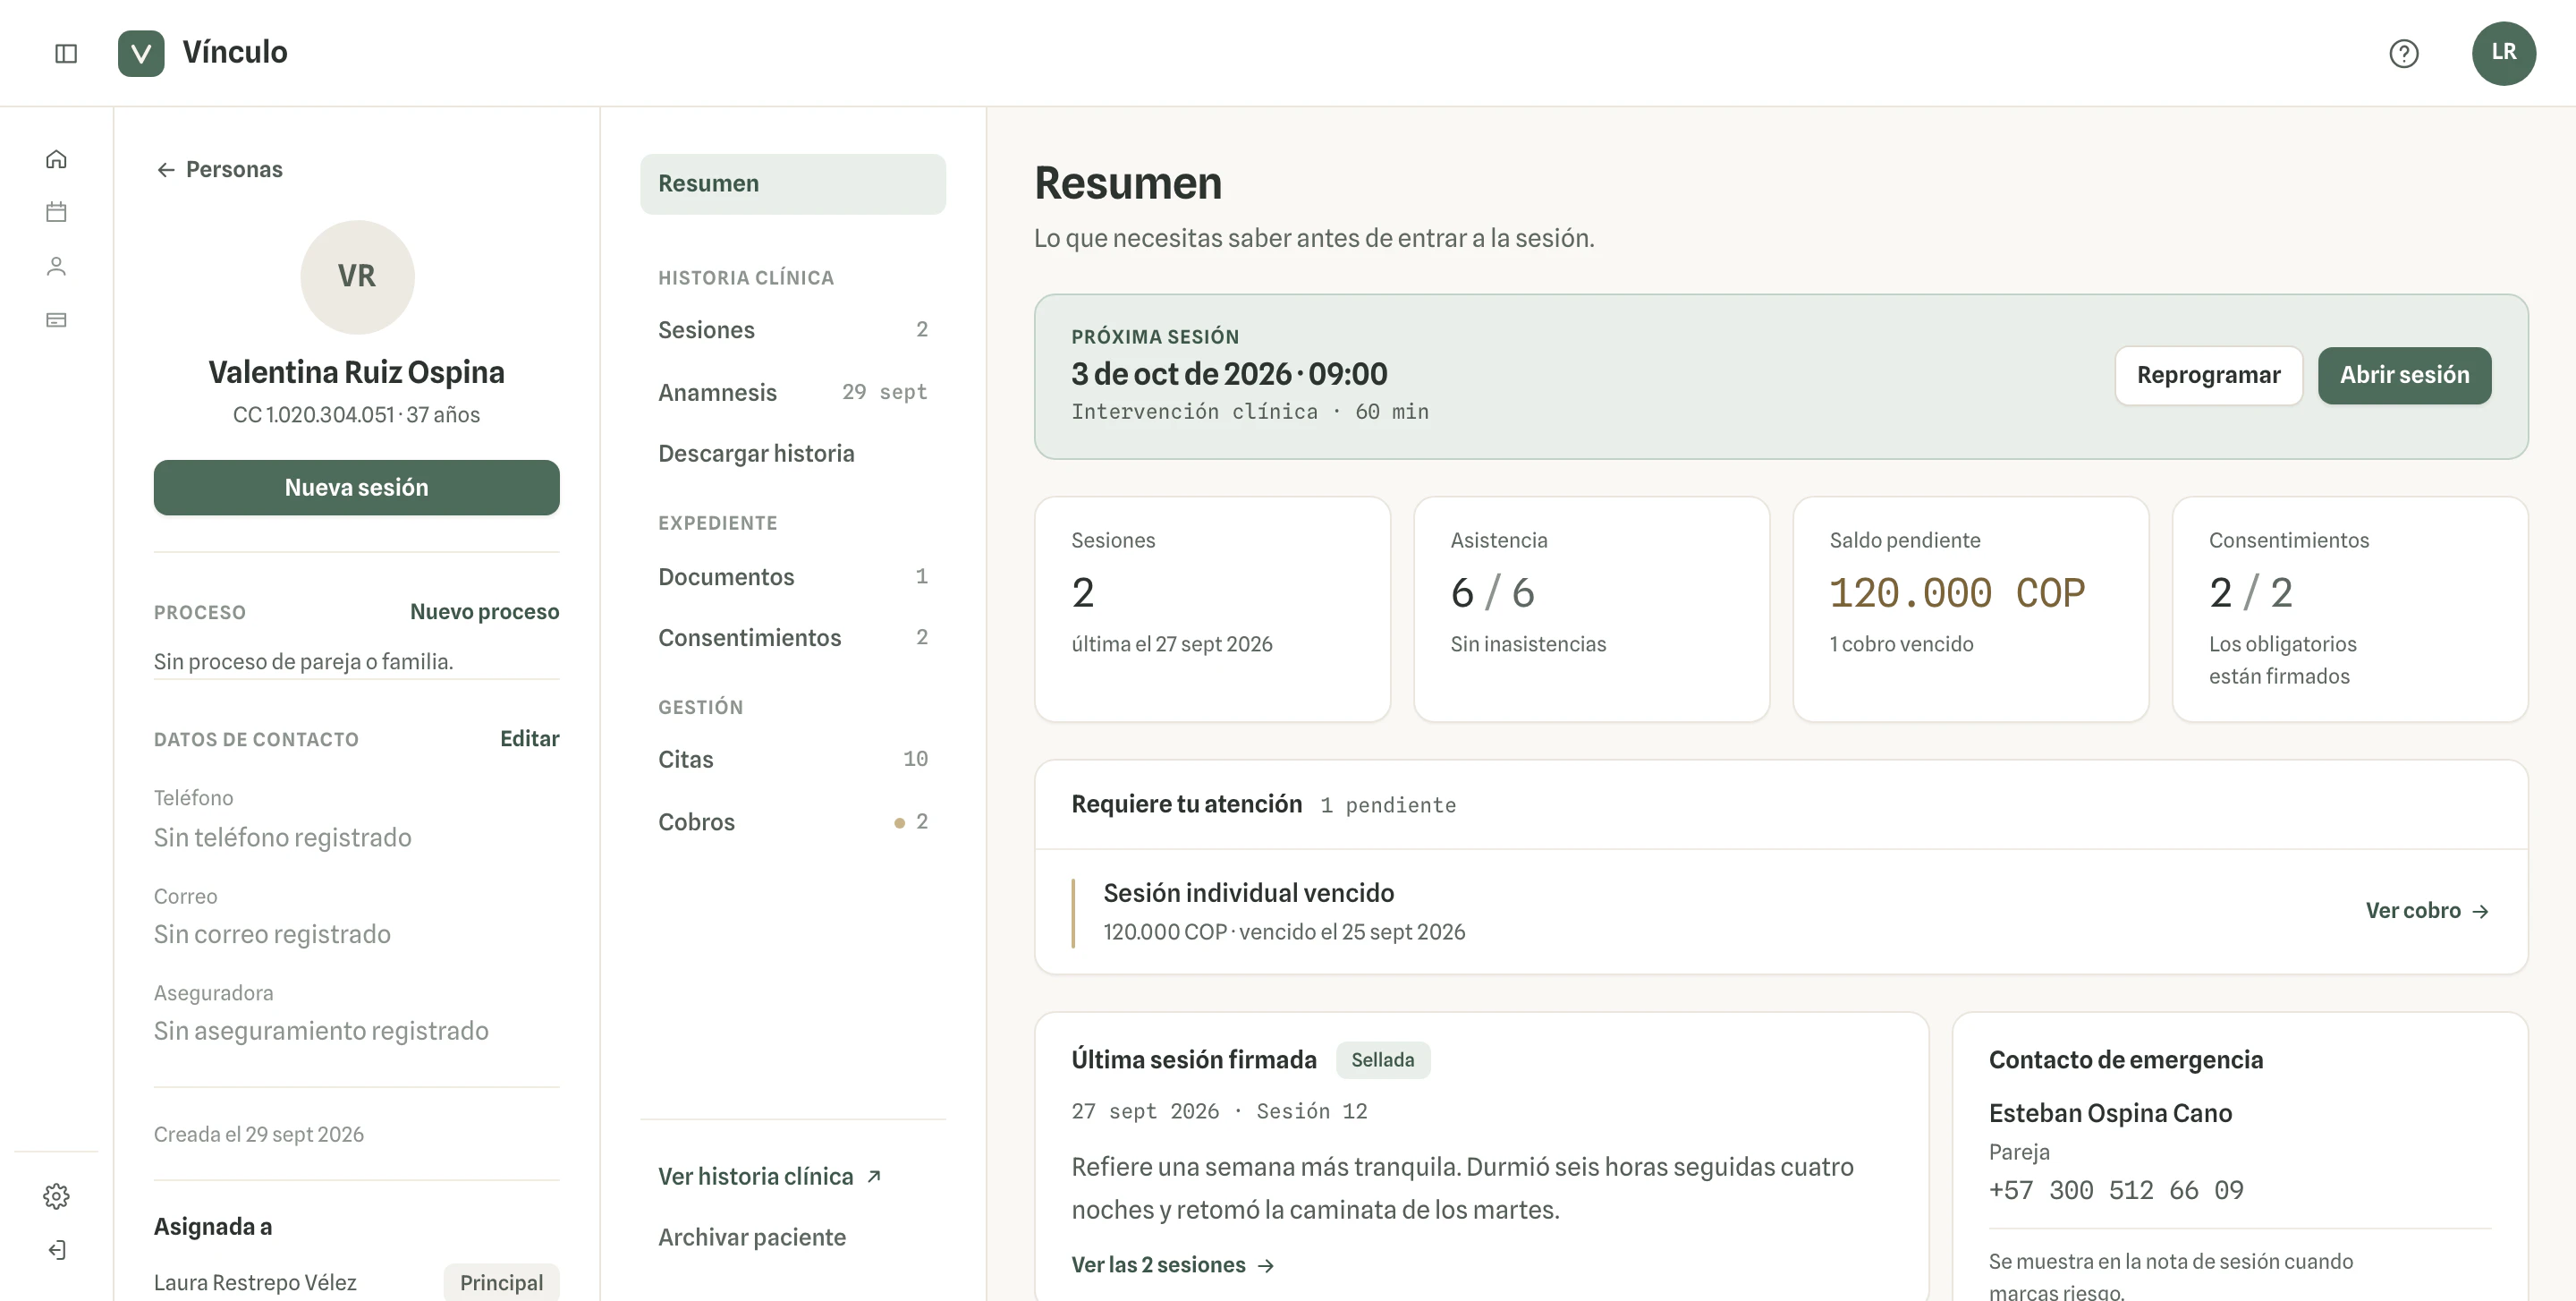This screenshot has height=1301, width=2576.
Task: Click Valentina Ruiz Ospina name heading
Action: [356, 372]
